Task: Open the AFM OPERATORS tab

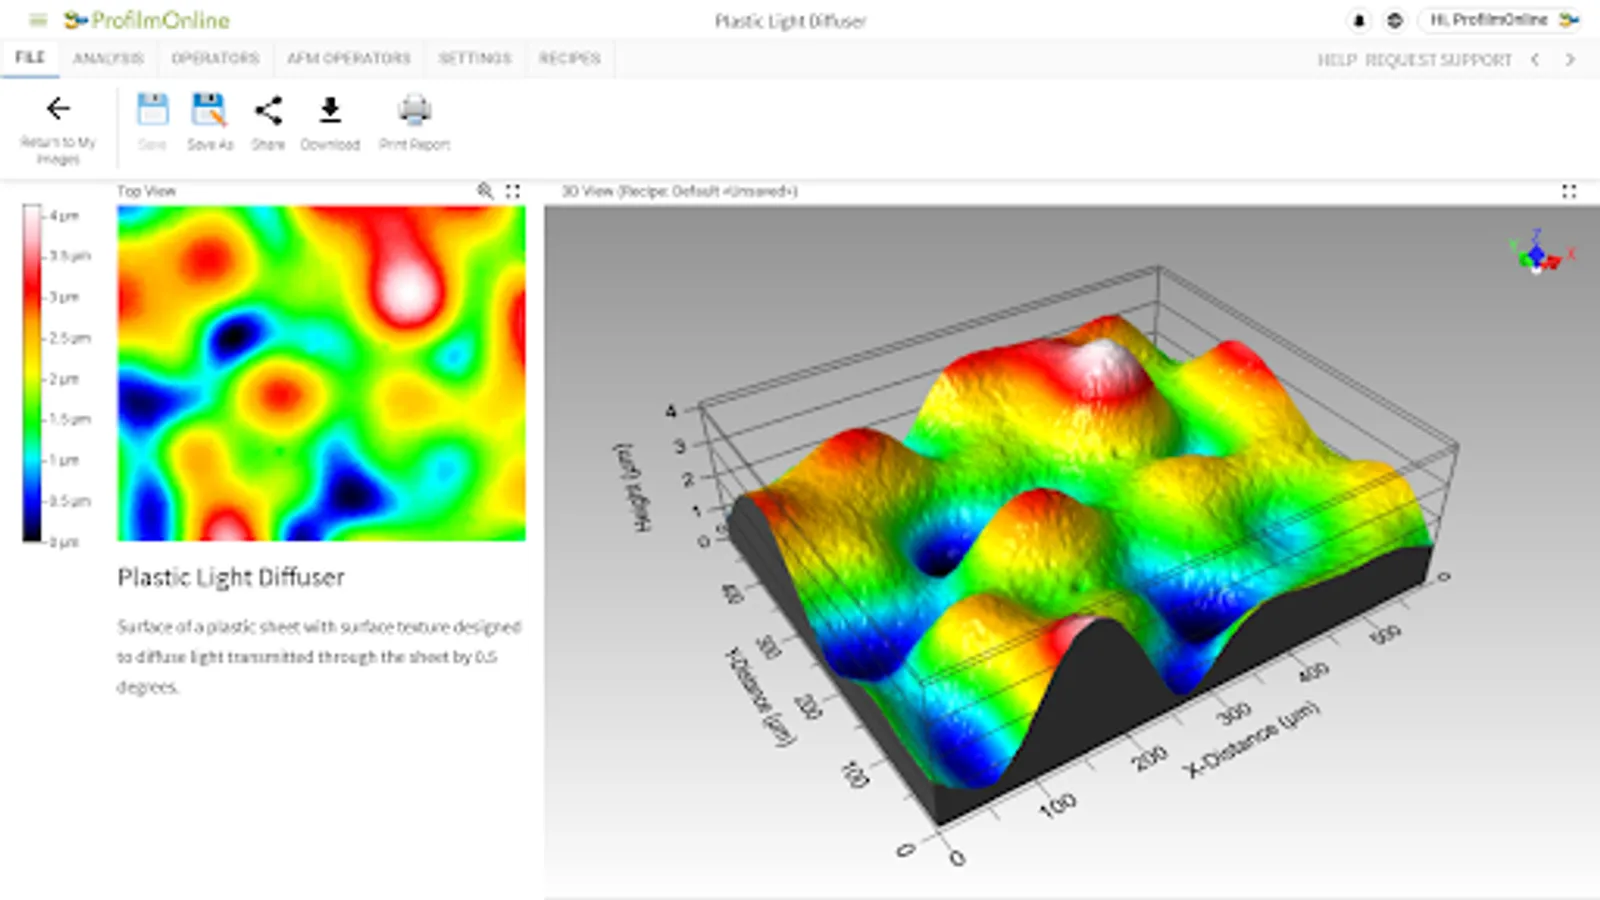Action: click(x=349, y=59)
